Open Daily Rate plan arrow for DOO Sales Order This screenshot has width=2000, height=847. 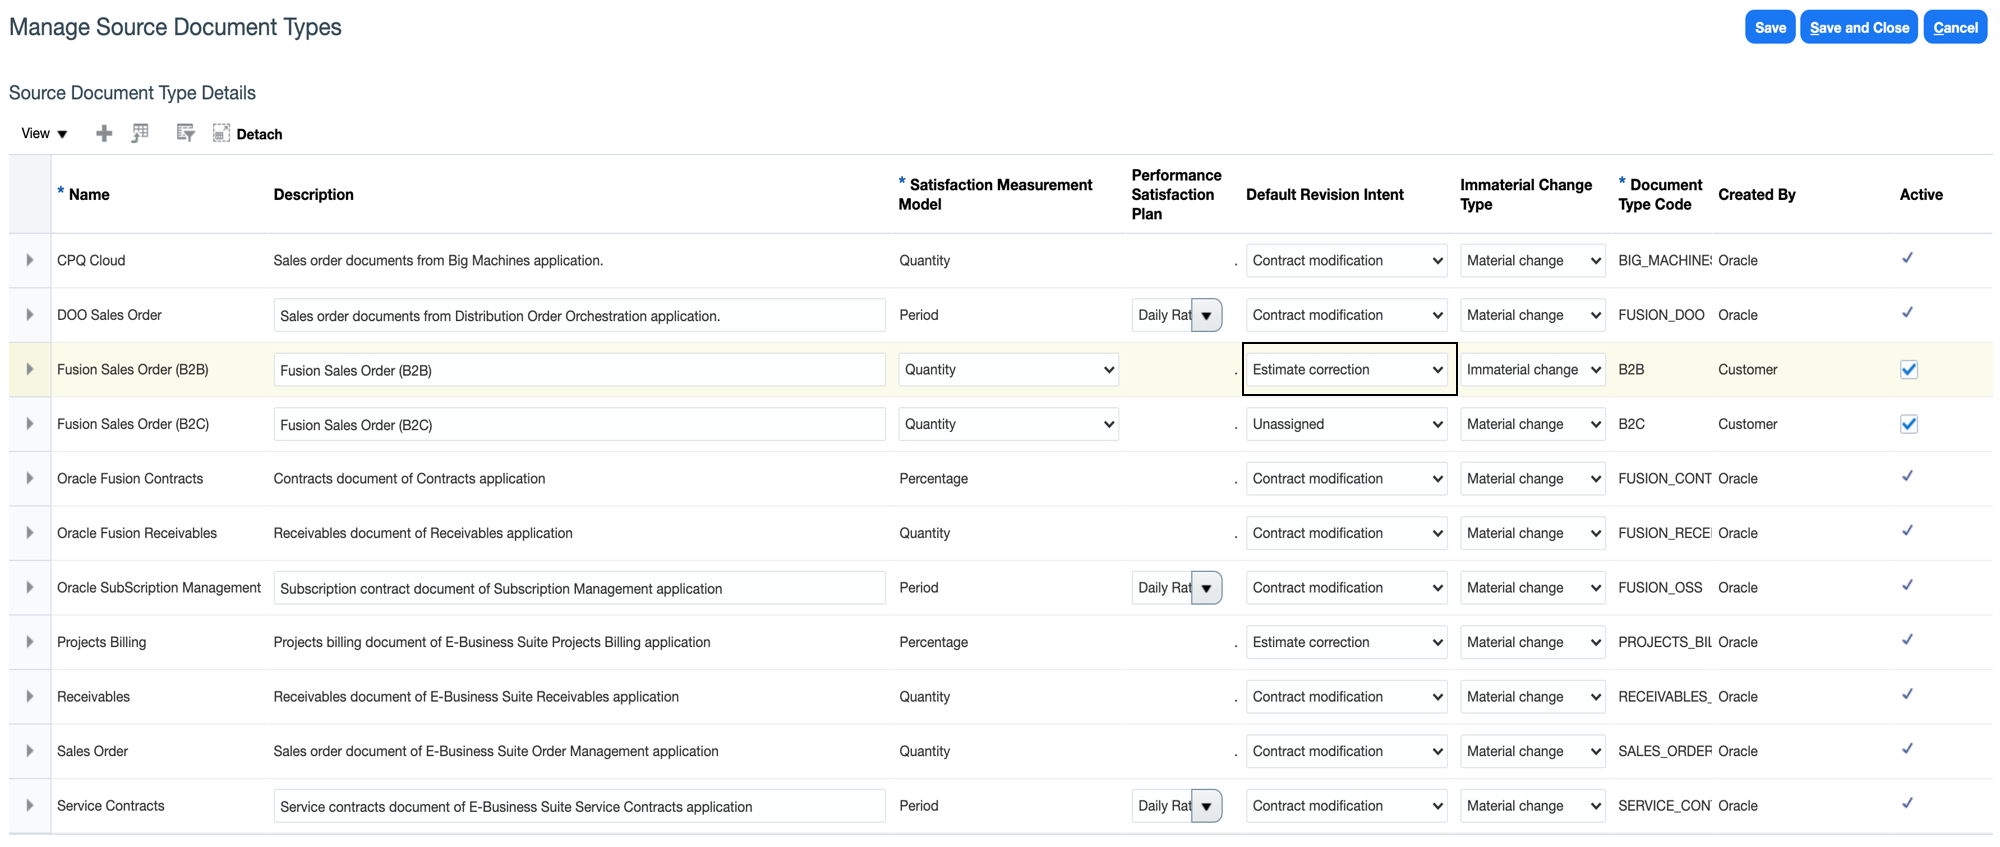[1207, 316]
